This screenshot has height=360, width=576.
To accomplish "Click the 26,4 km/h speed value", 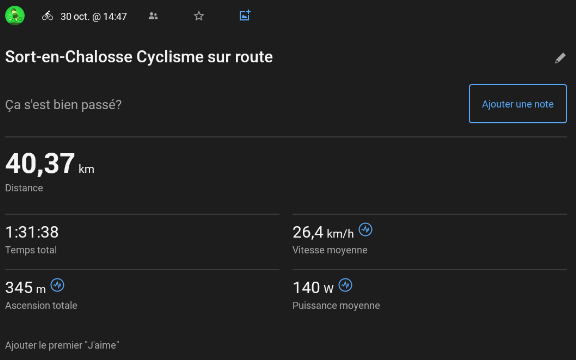I will [x=323, y=232].
